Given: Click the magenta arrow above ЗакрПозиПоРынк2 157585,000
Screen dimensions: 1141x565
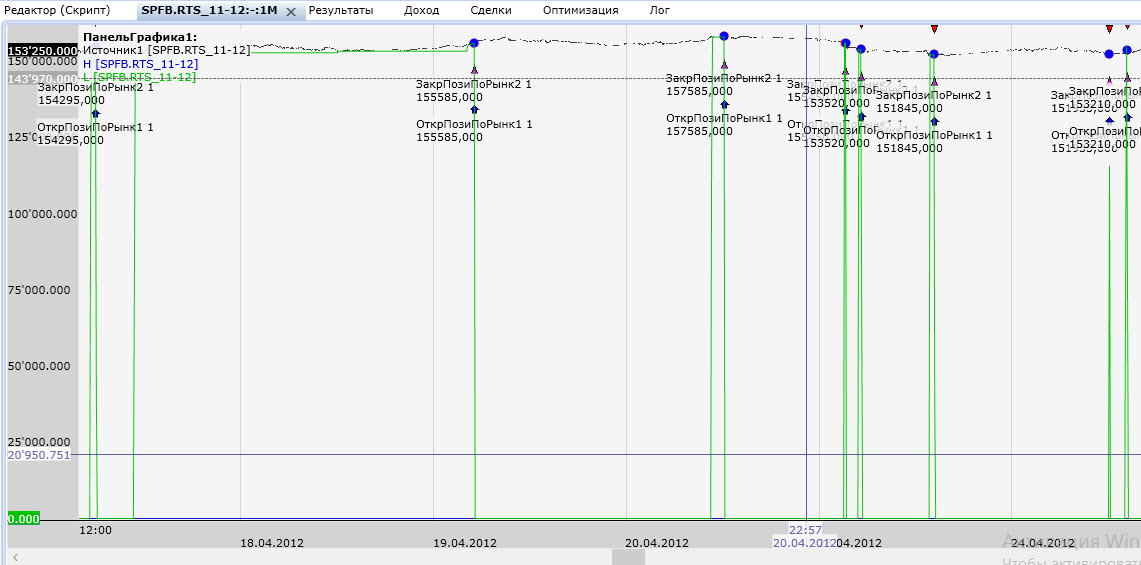Looking at the screenshot, I should click(724, 65).
